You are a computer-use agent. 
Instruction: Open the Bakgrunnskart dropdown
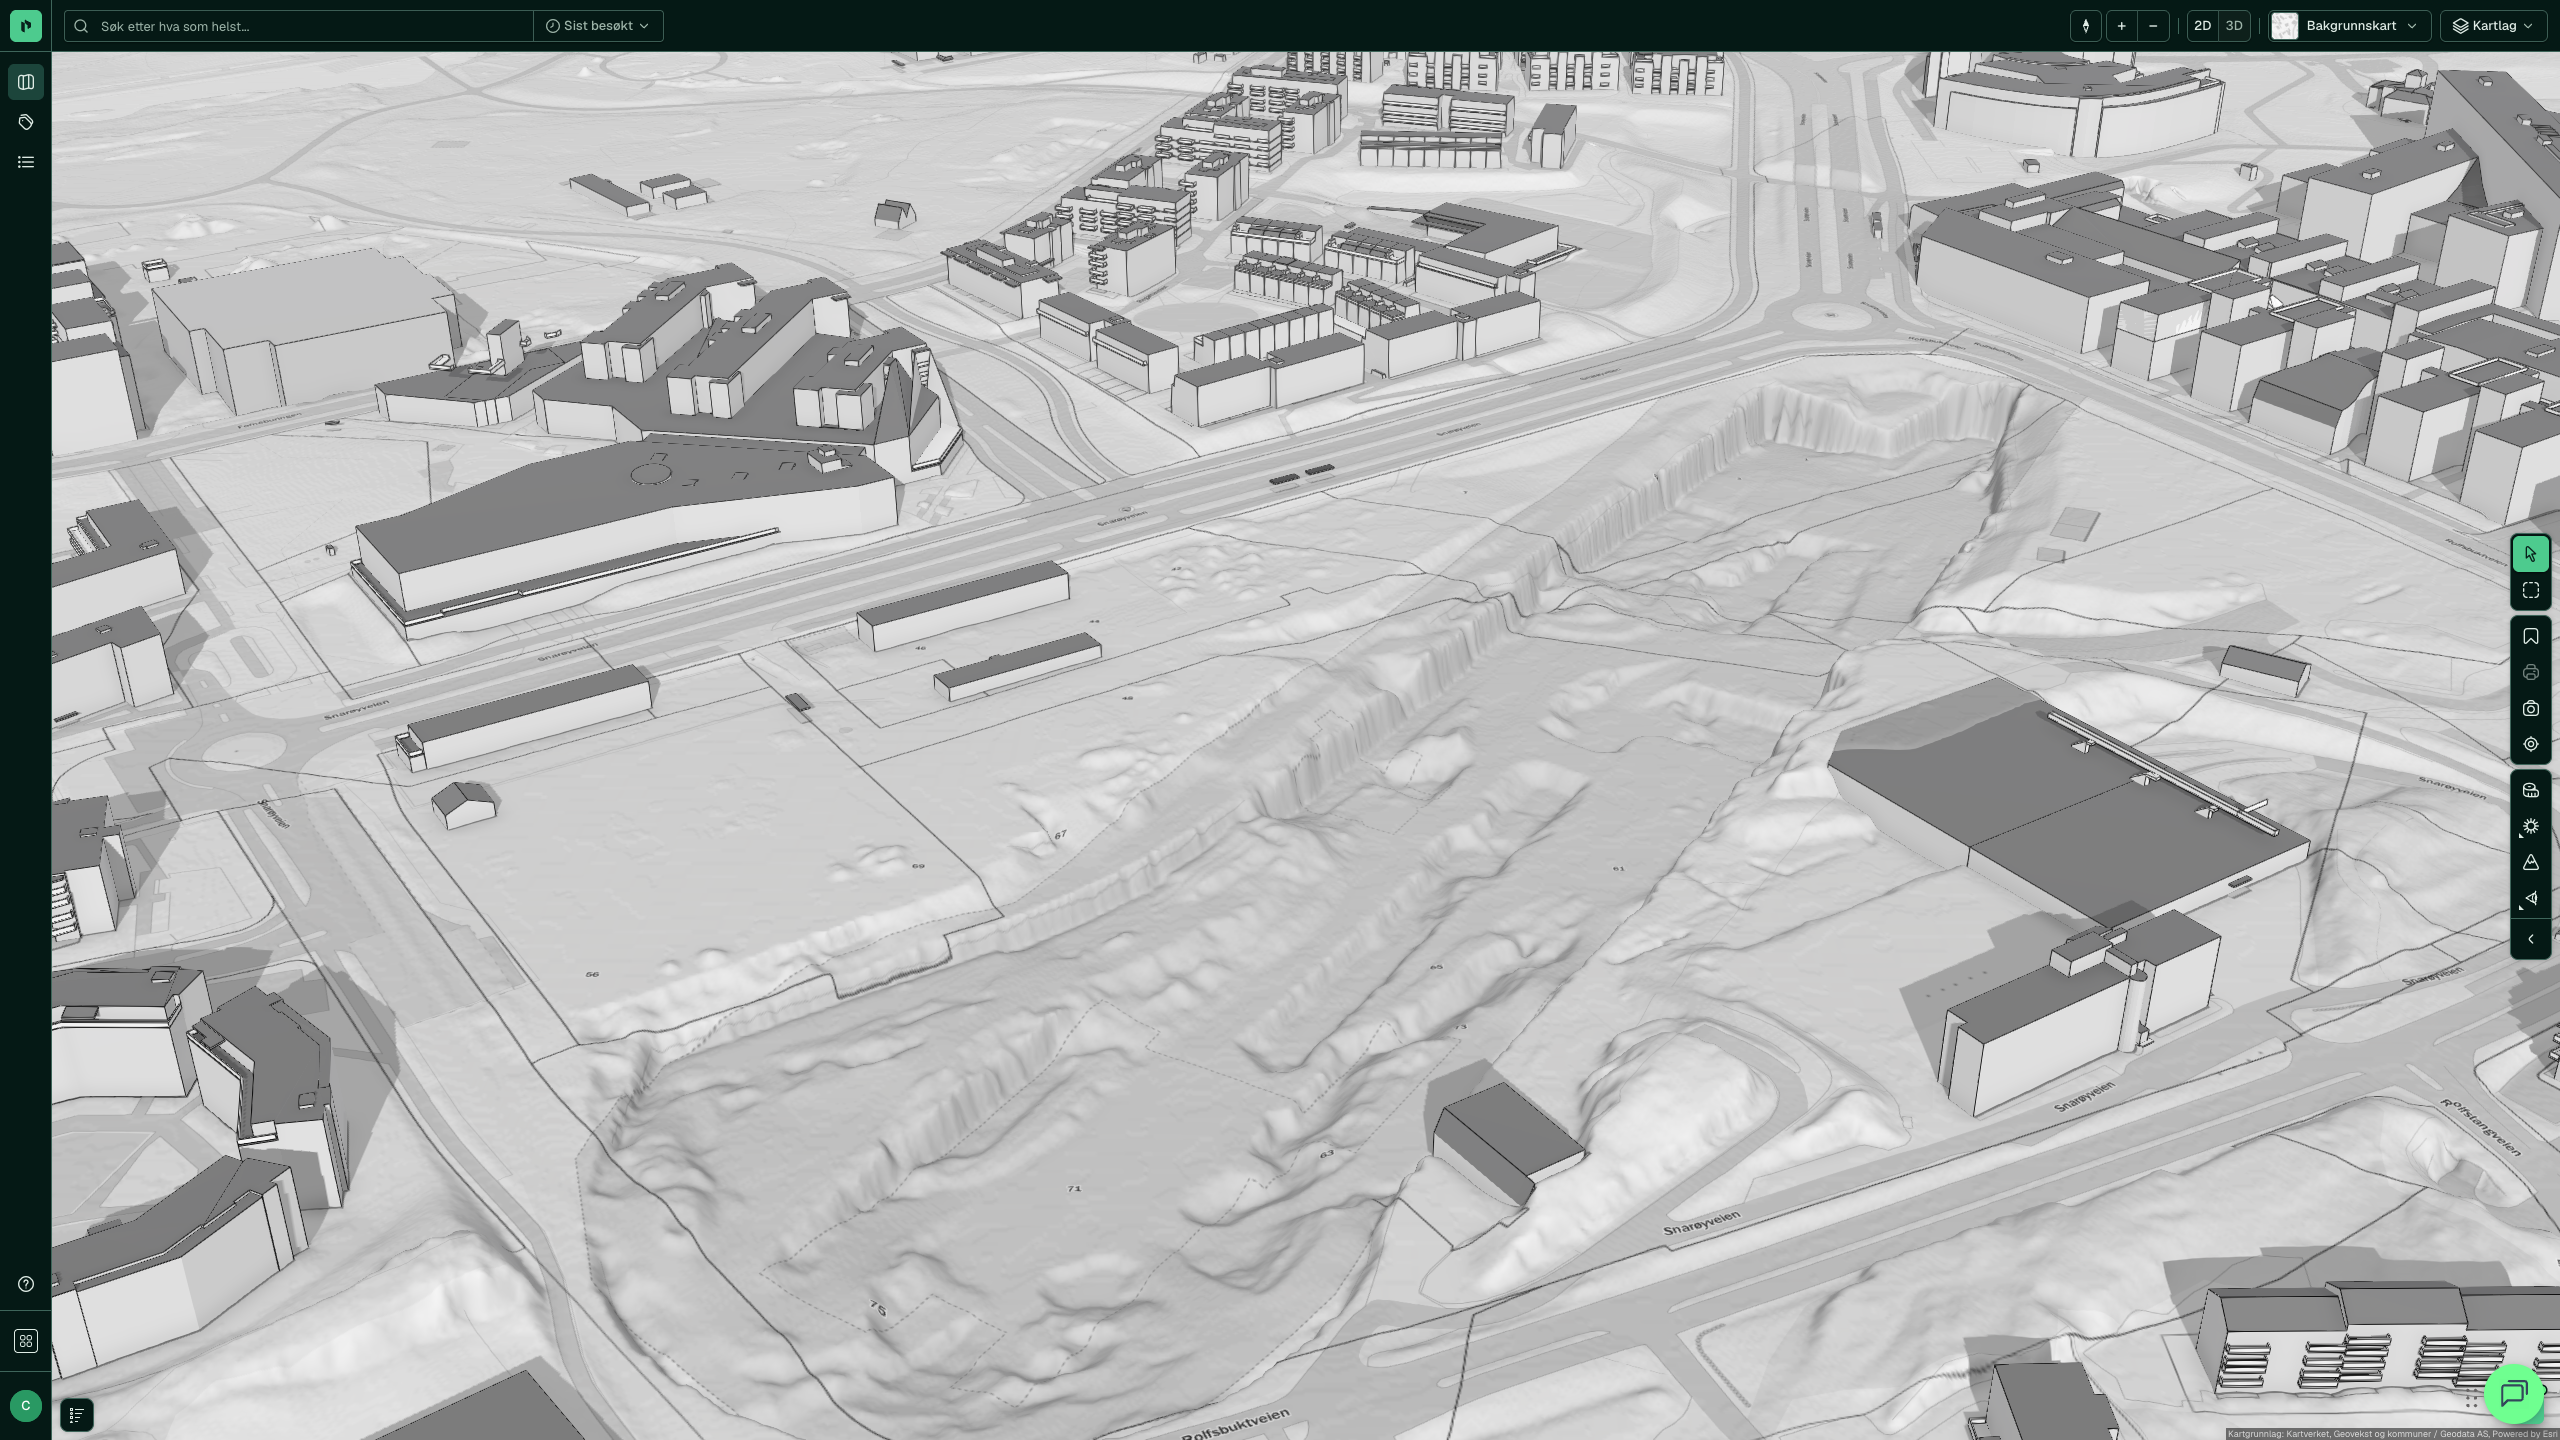tap(2349, 26)
